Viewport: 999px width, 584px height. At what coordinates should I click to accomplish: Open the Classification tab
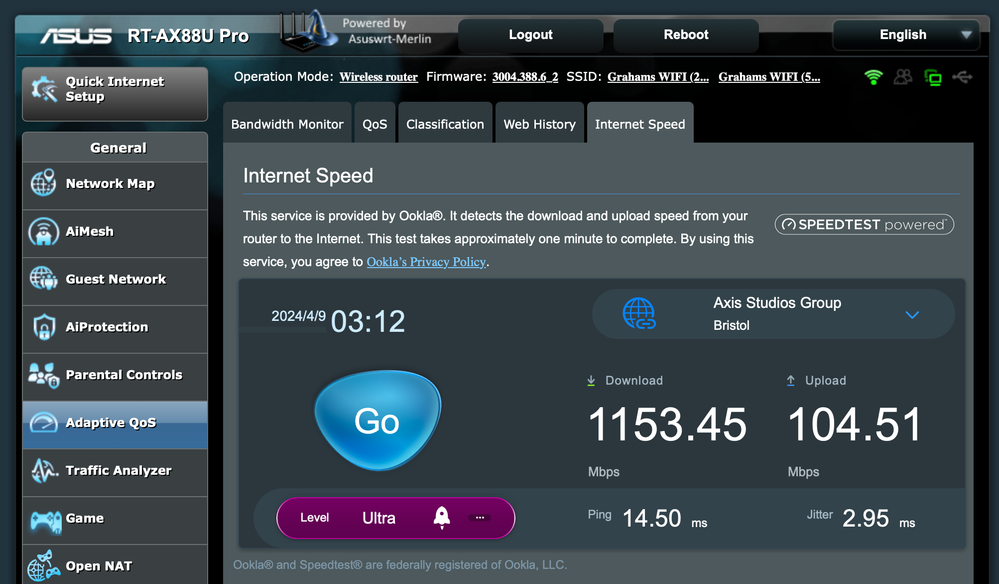click(445, 124)
